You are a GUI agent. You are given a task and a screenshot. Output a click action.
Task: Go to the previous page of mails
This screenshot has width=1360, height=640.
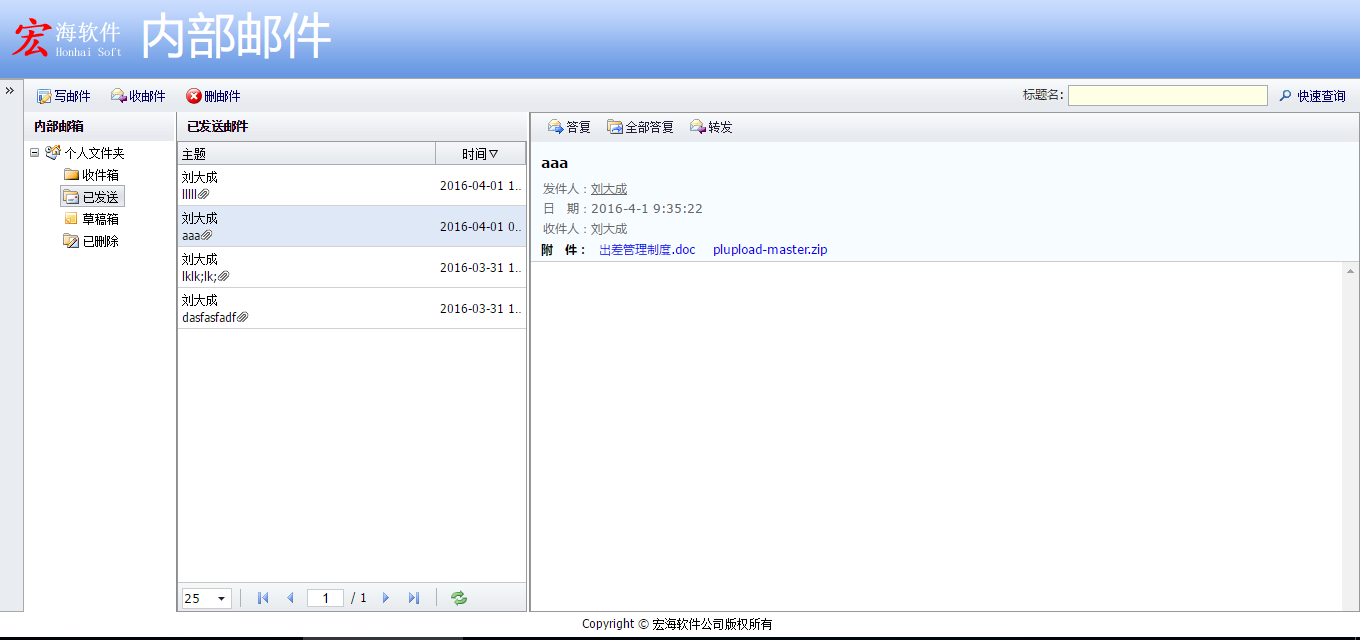291,598
